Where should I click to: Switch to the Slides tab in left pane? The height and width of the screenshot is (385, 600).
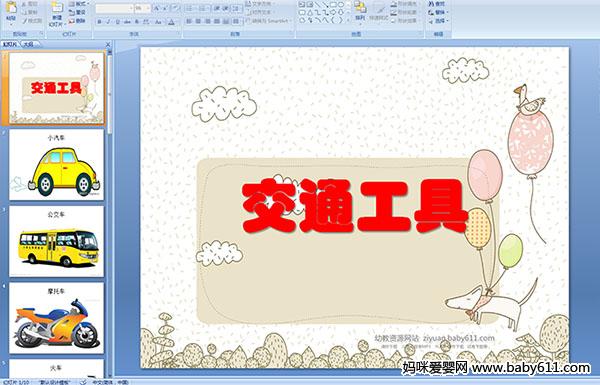10,44
